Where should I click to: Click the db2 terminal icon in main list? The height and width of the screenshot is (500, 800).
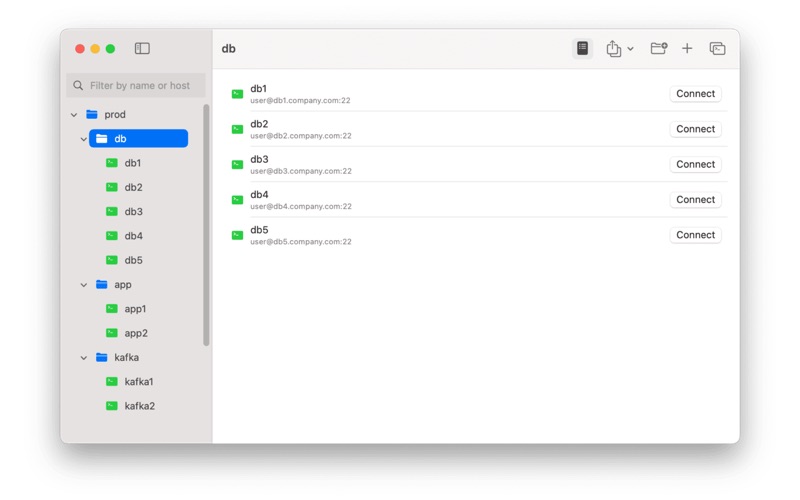pyautogui.click(x=237, y=129)
